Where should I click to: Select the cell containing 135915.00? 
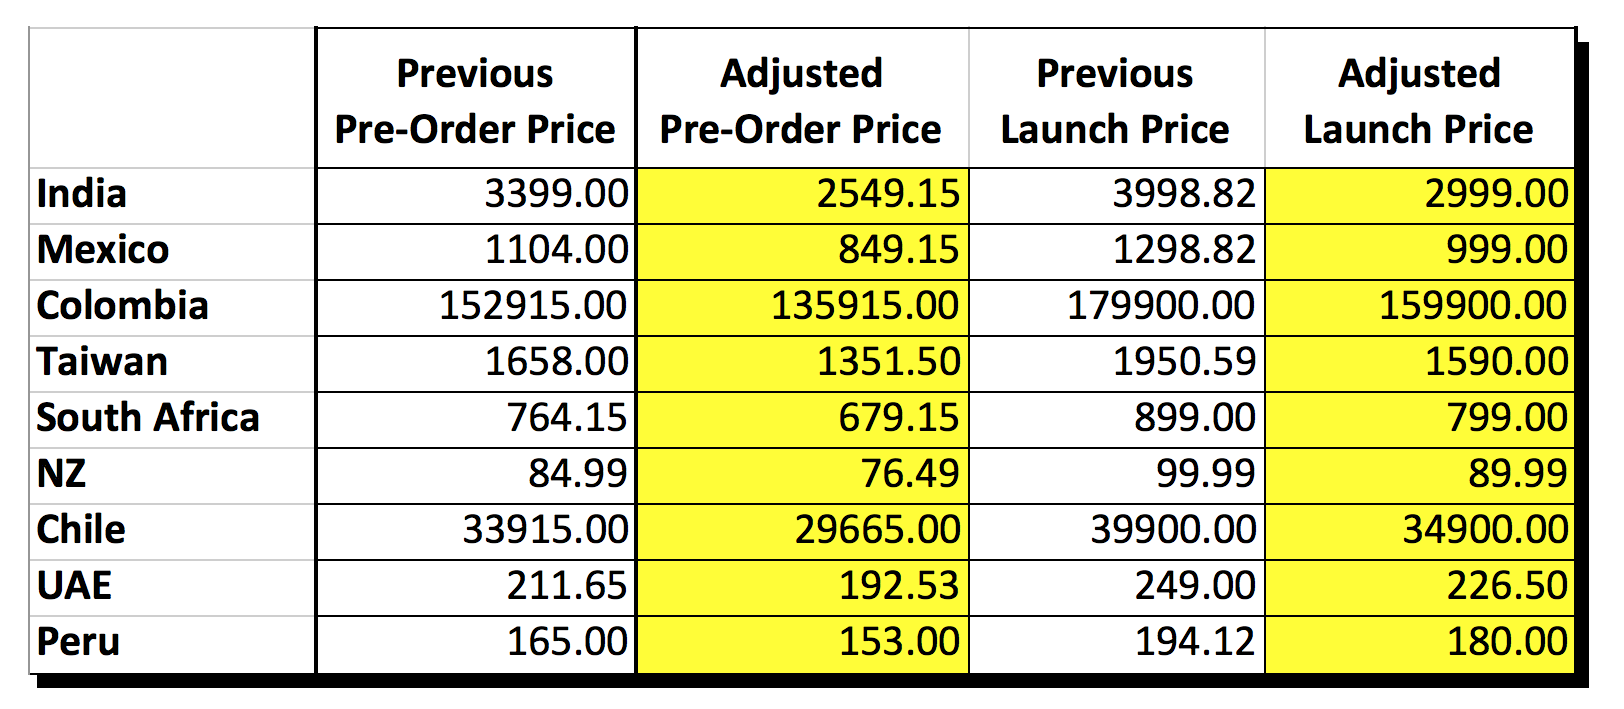pyautogui.click(x=802, y=307)
